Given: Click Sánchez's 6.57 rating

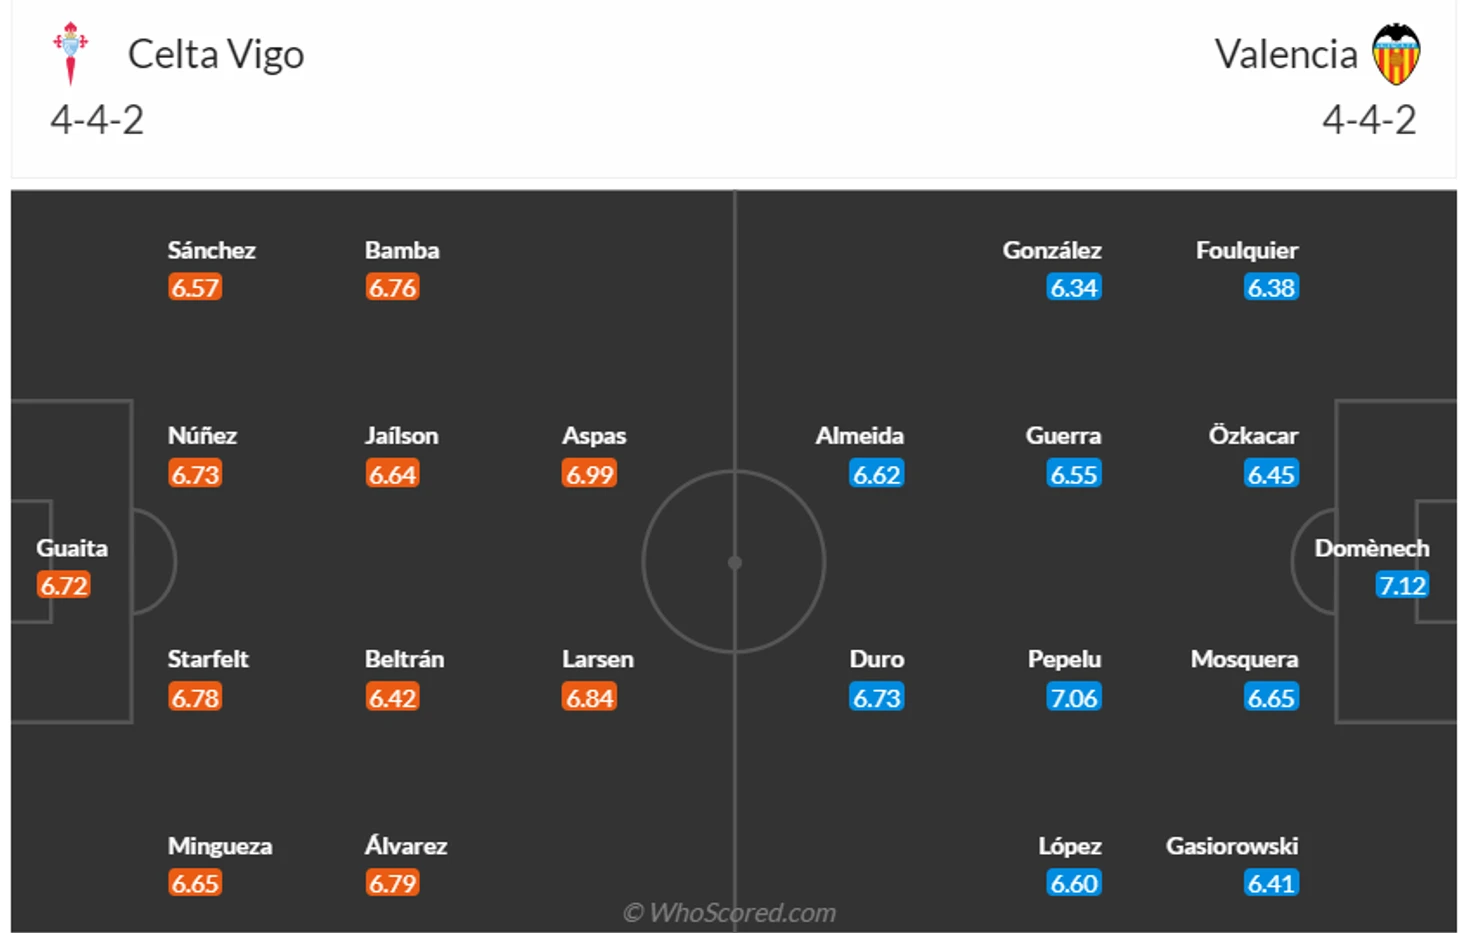Looking at the screenshot, I should [x=195, y=288].
